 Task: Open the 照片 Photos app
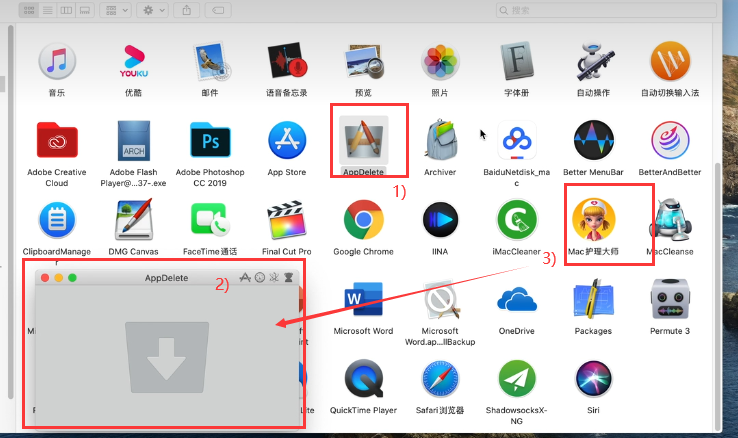click(x=440, y=62)
